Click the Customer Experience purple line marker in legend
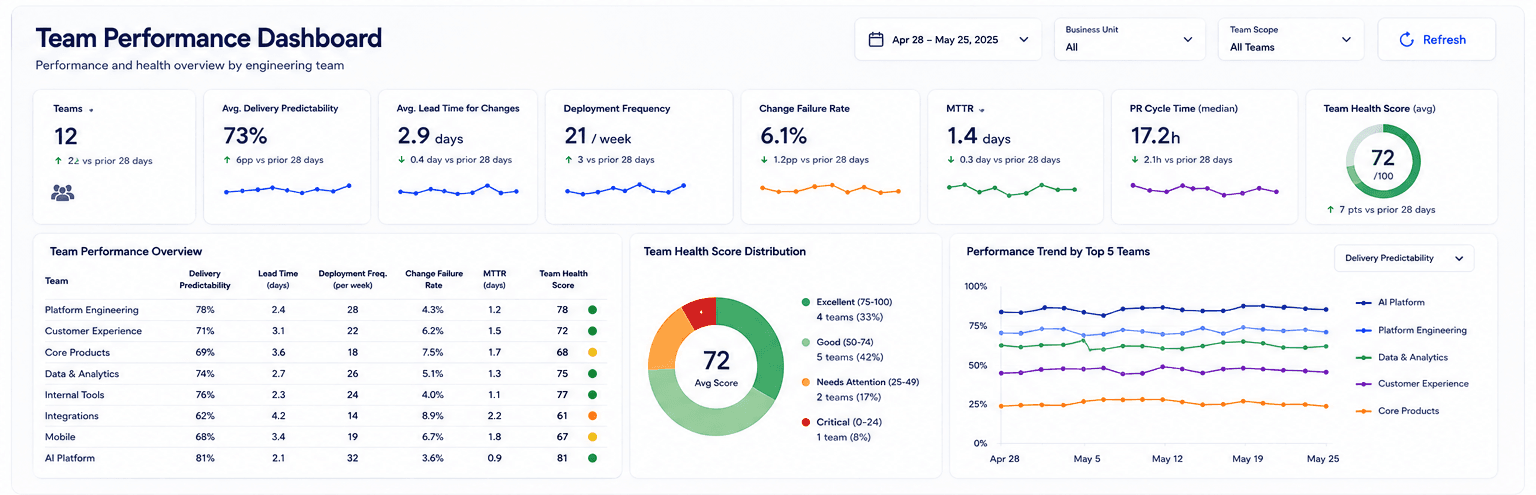The height and width of the screenshot is (495, 1536). point(1363,384)
